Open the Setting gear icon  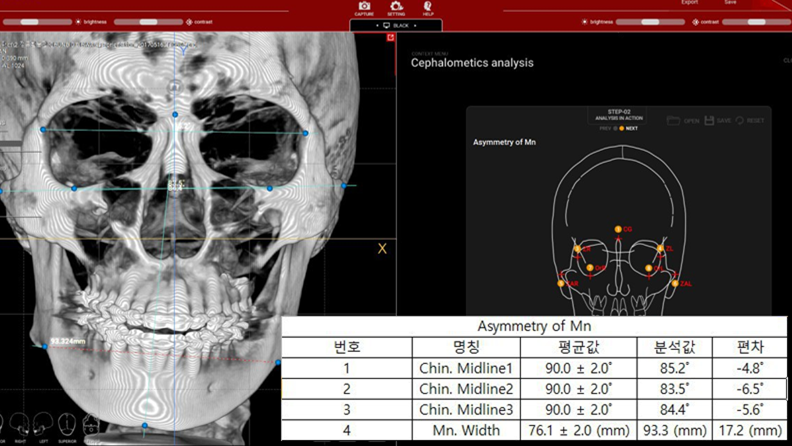coord(396,8)
